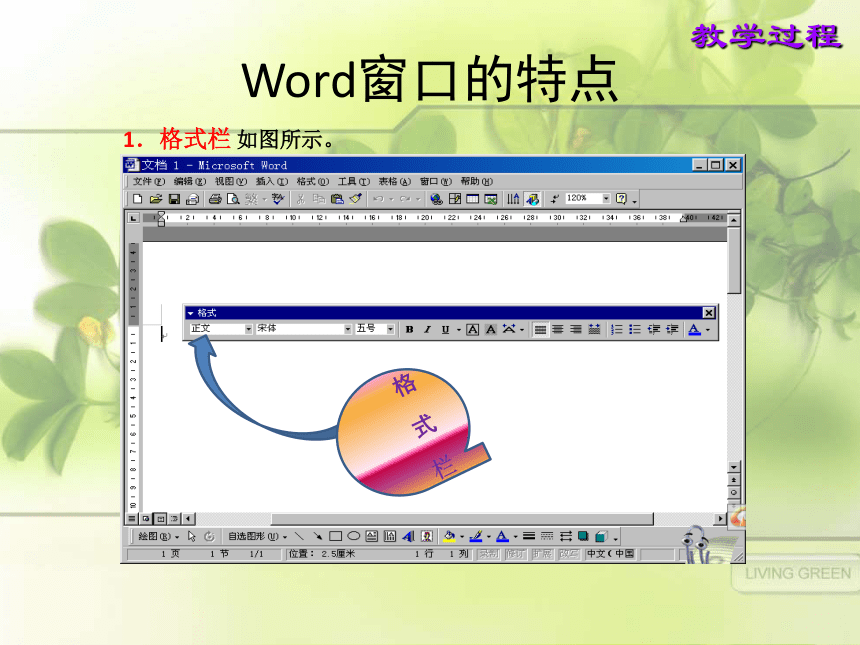This screenshot has width=860, height=645.
Task: Toggle justified alignment in the format bar
Action: pyautogui.click(x=540, y=329)
